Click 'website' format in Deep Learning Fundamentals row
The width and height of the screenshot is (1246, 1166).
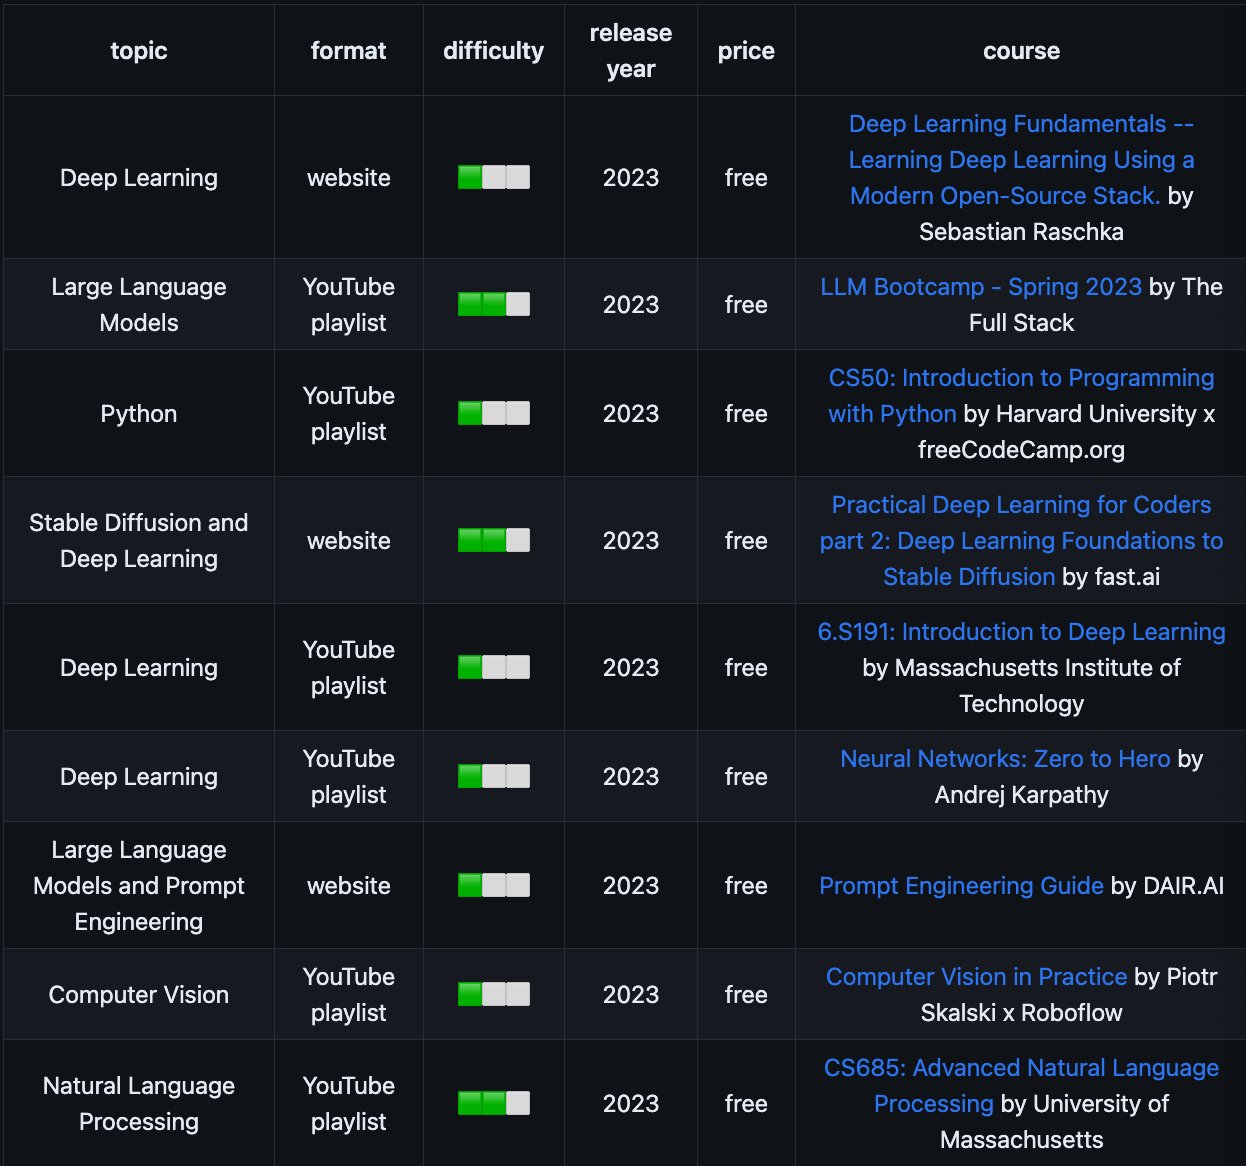349,178
